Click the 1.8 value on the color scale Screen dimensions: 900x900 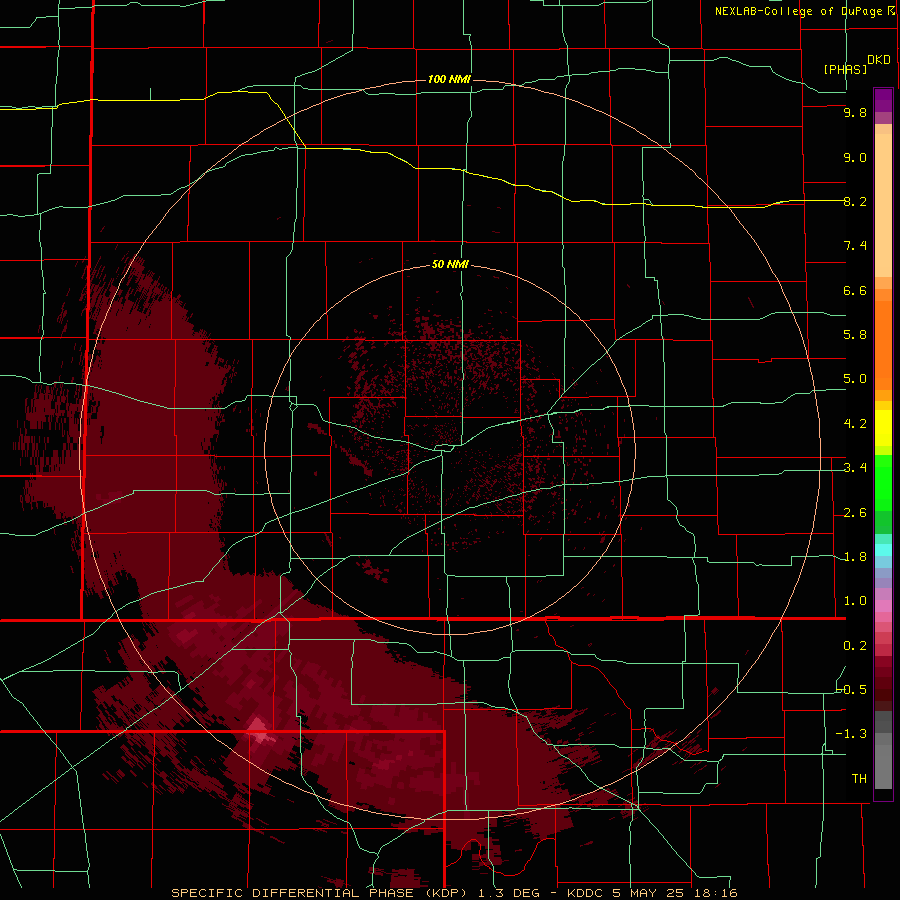(855, 557)
